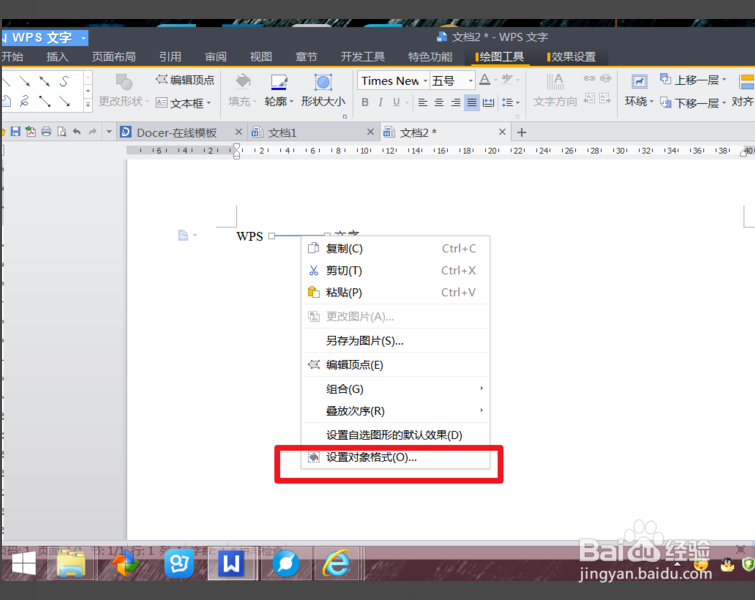755x600 pixels.
Task: Click the distributed alignment icon
Action: (x=488, y=102)
